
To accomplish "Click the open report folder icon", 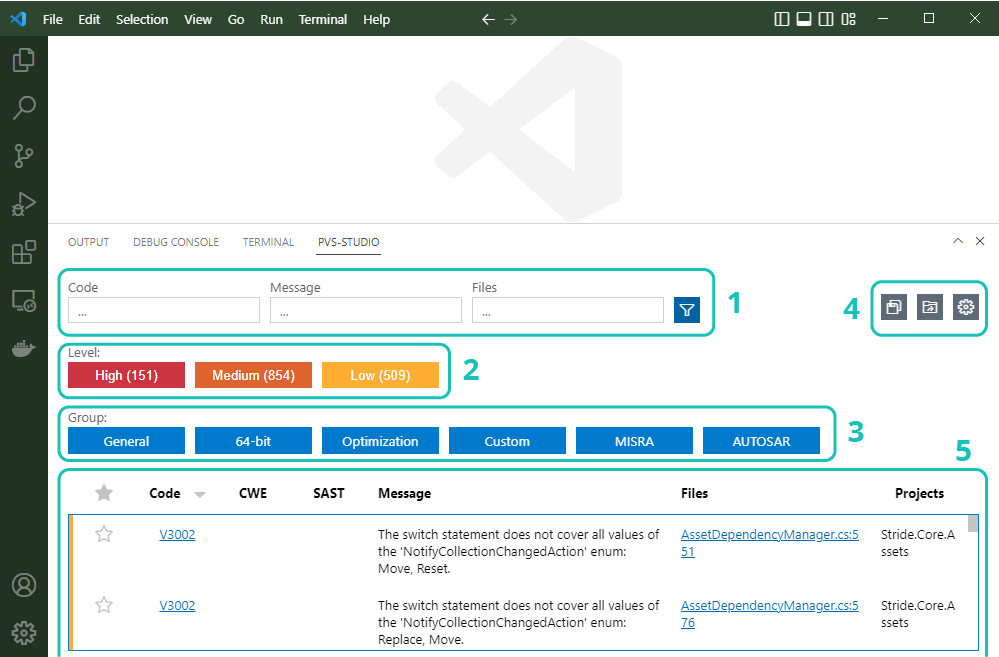I will (x=930, y=307).
